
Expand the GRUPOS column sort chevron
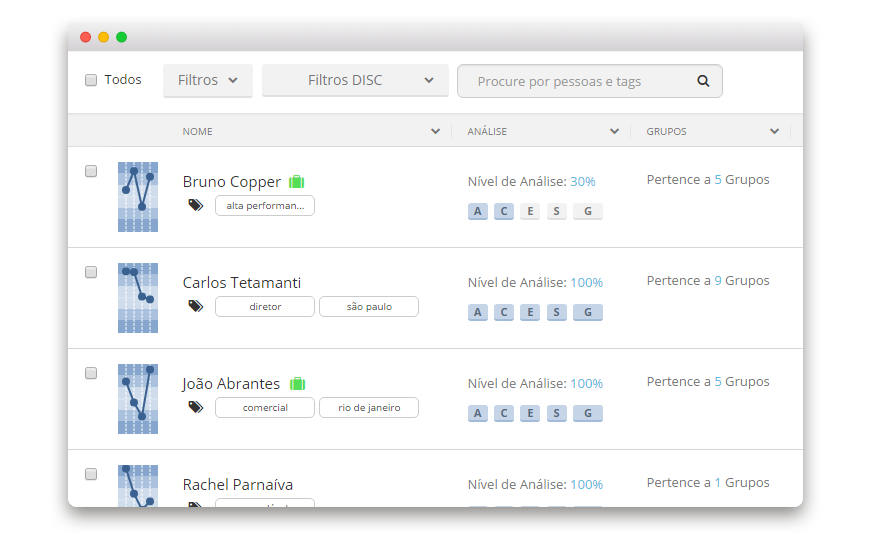[x=775, y=132]
